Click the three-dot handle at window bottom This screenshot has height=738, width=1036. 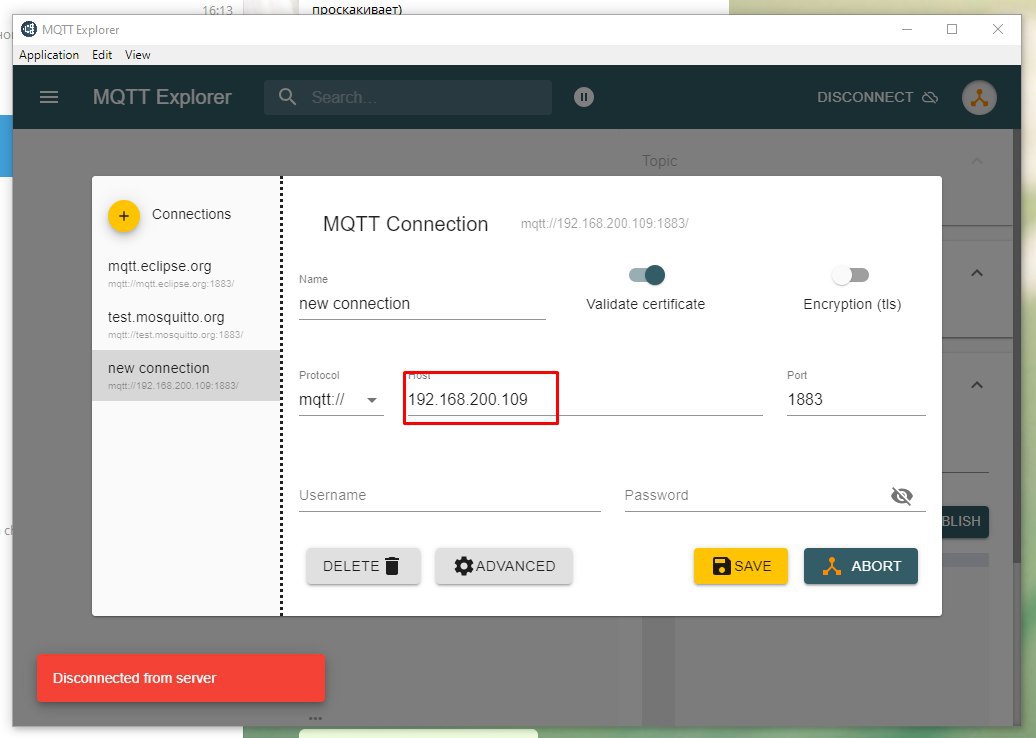tap(315, 718)
